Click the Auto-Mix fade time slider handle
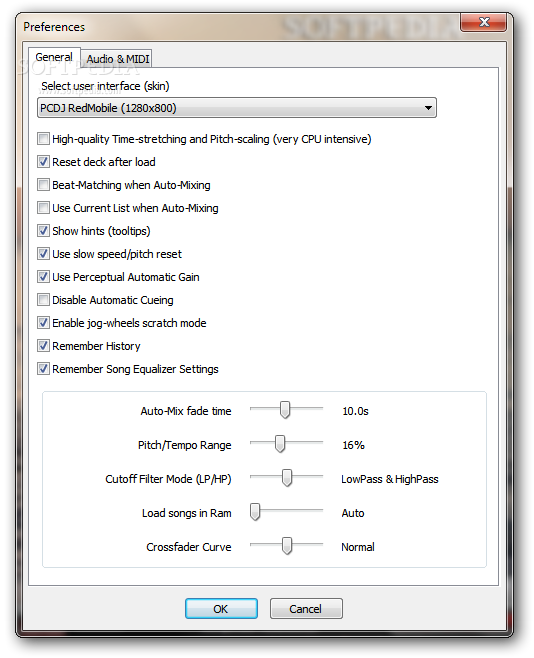 285,410
